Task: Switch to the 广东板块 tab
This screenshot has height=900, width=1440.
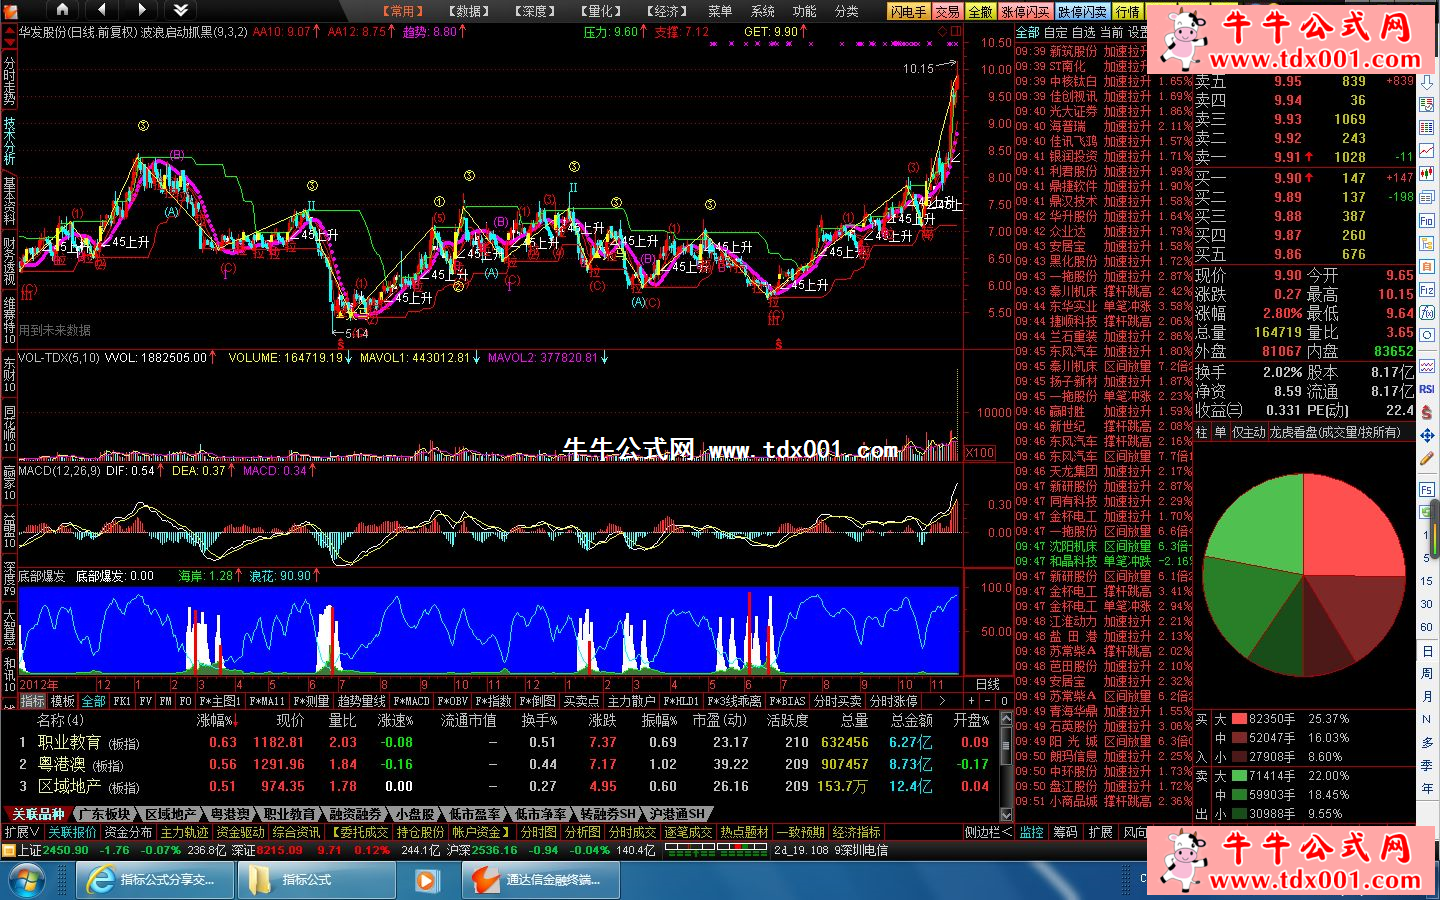Action: (x=105, y=814)
